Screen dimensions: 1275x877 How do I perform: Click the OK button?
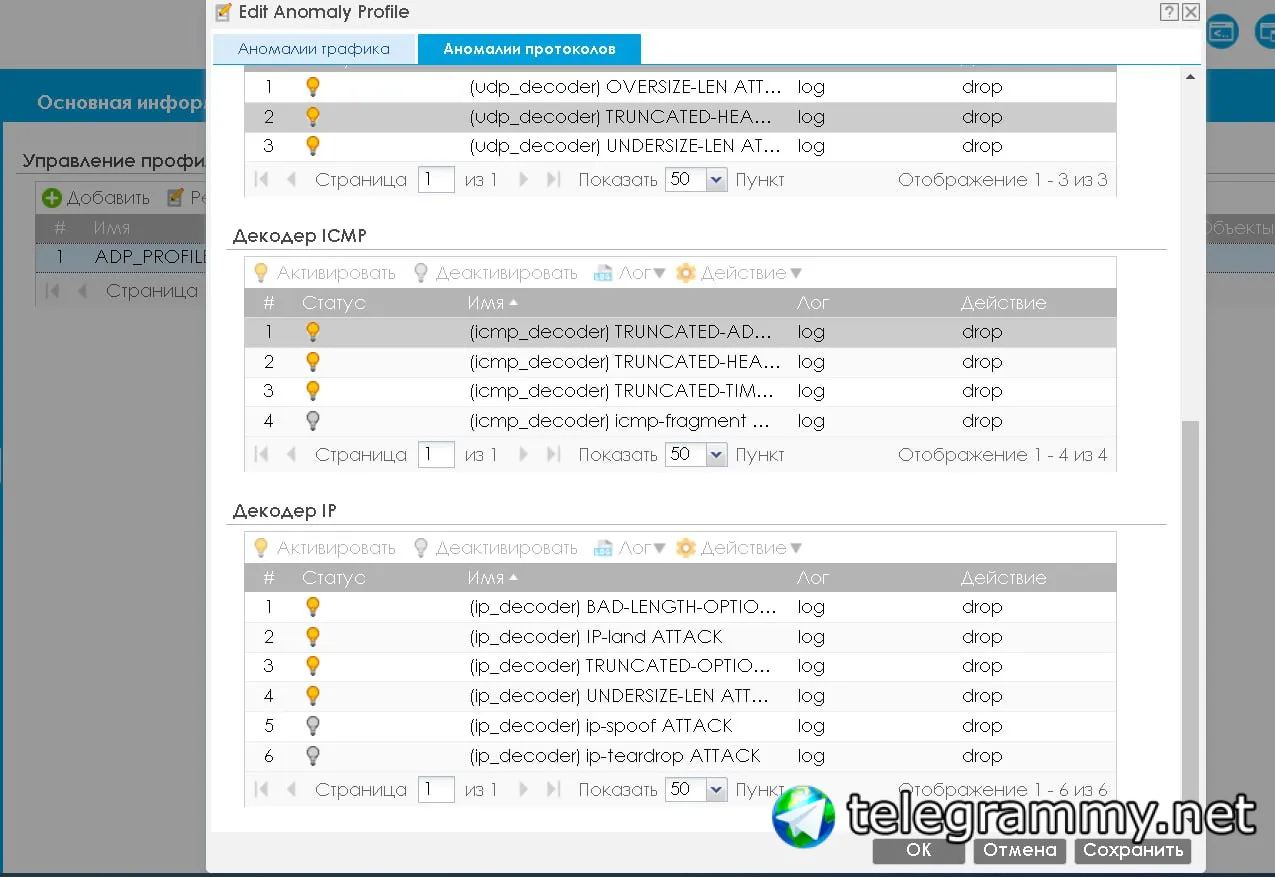click(x=919, y=850)
